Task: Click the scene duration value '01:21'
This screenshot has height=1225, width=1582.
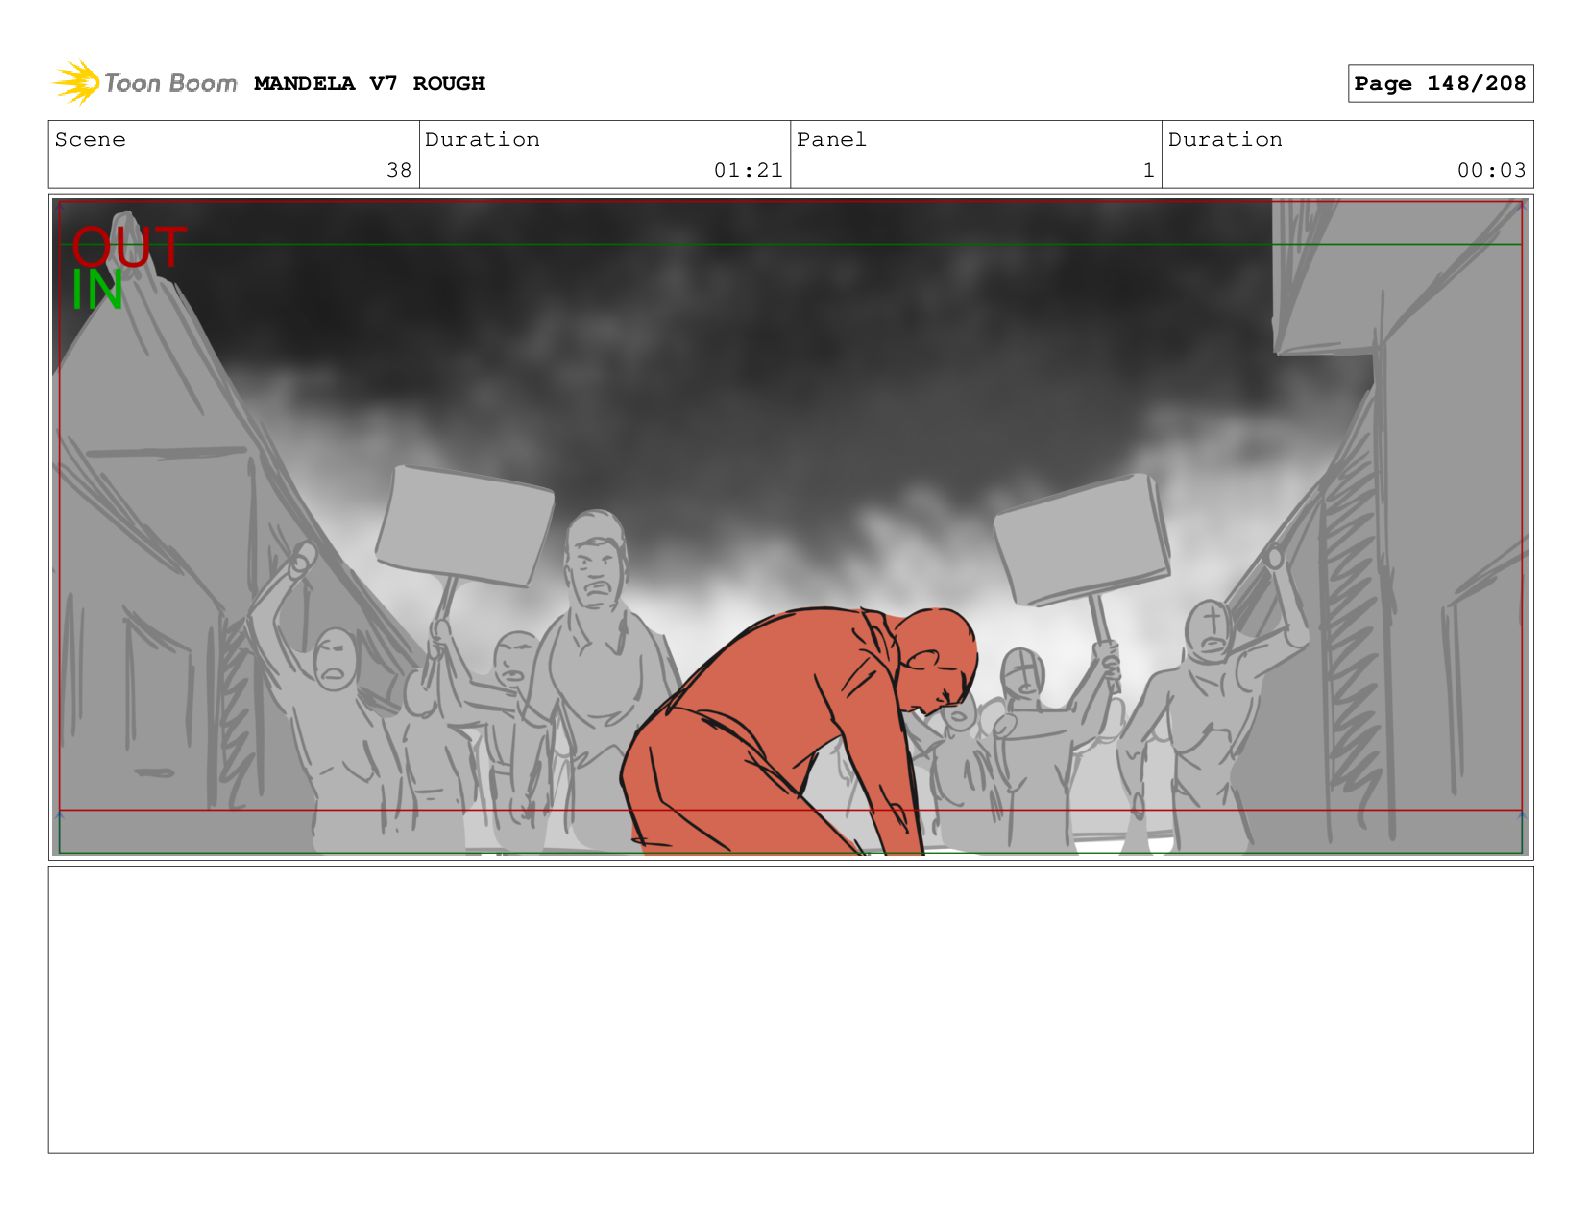Action: pyautogui.click(x=748, y=171)
